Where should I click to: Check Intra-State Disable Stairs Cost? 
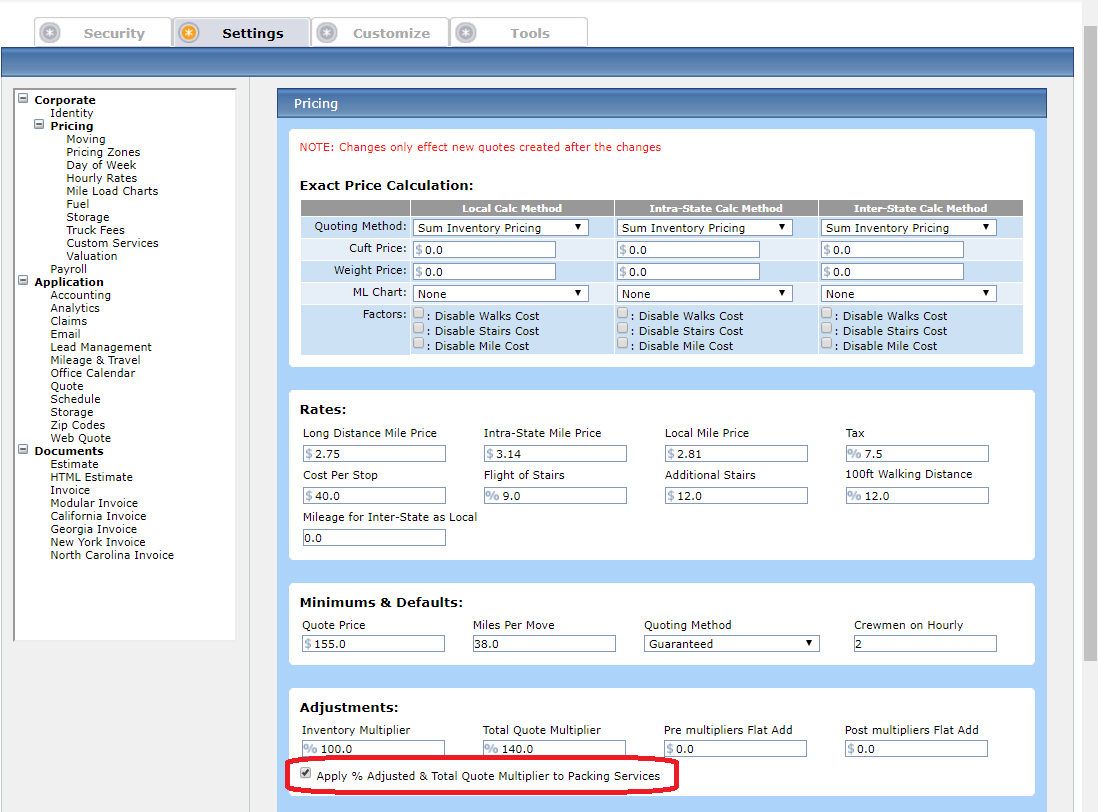click(623, 328)
